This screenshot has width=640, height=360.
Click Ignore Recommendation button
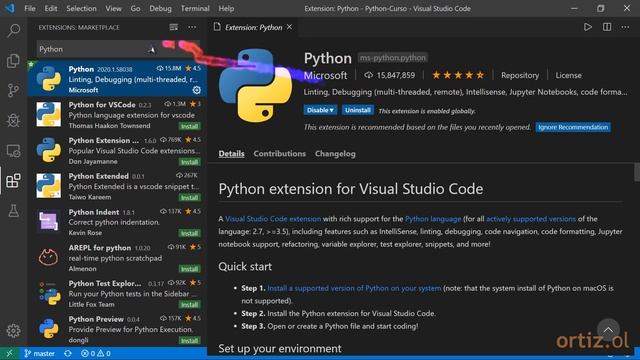click(573, 127)
